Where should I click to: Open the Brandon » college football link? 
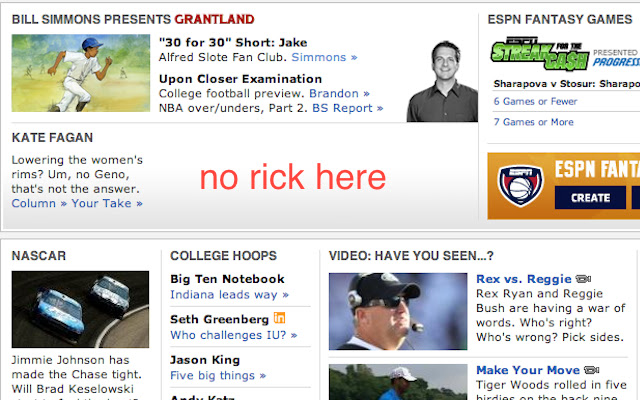339,93
